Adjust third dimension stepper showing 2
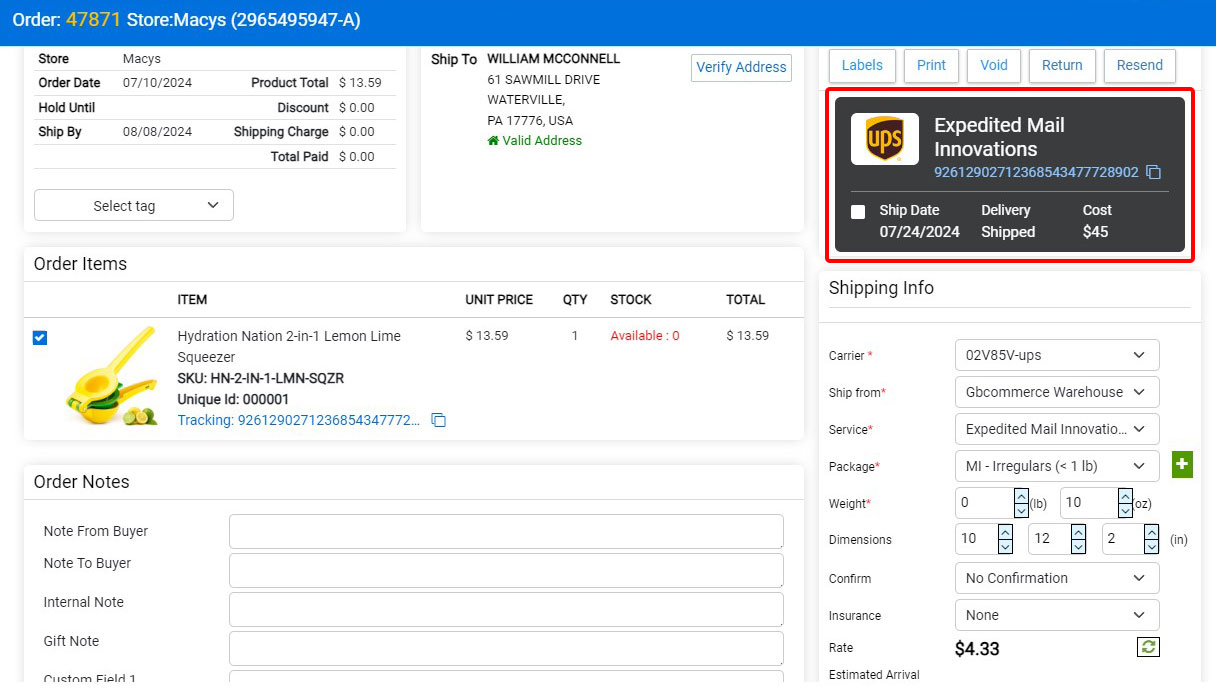The height and width of the screenshot is (698, 1216). (1152, 539)
